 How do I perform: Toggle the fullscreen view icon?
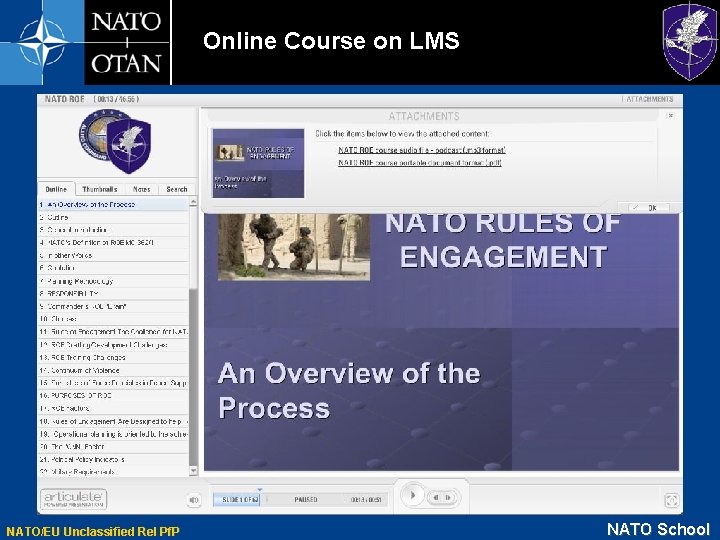click(671, 500)
